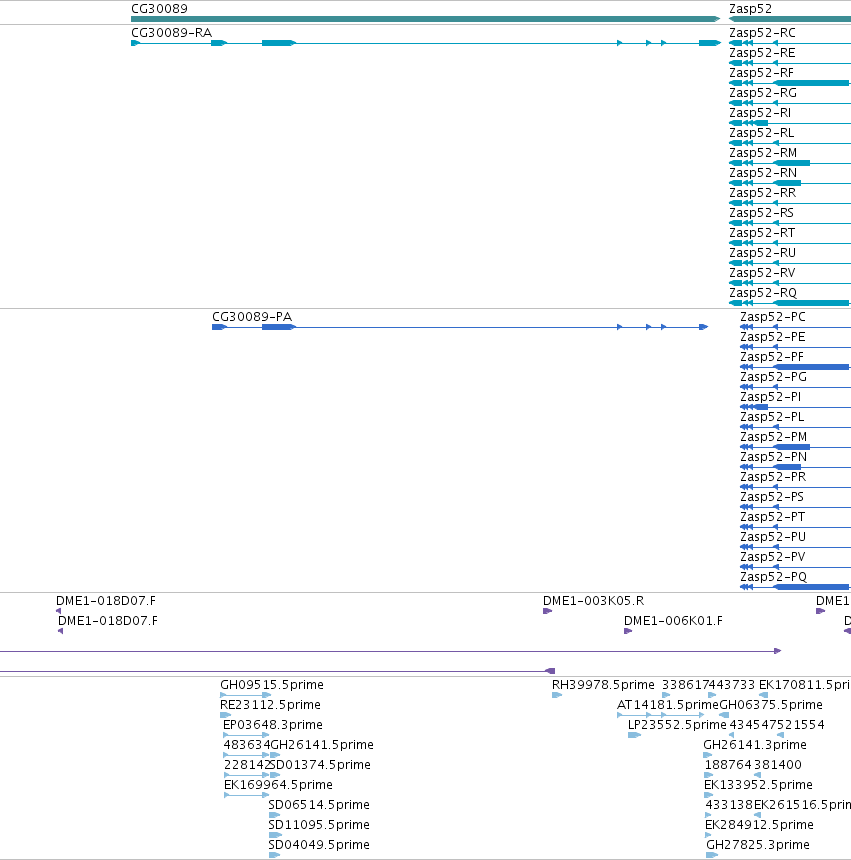The width and height of the screenshot is (851, 860).
Task: Click the Zasp52-RI transcript label
Action: (x=760, y=113)
